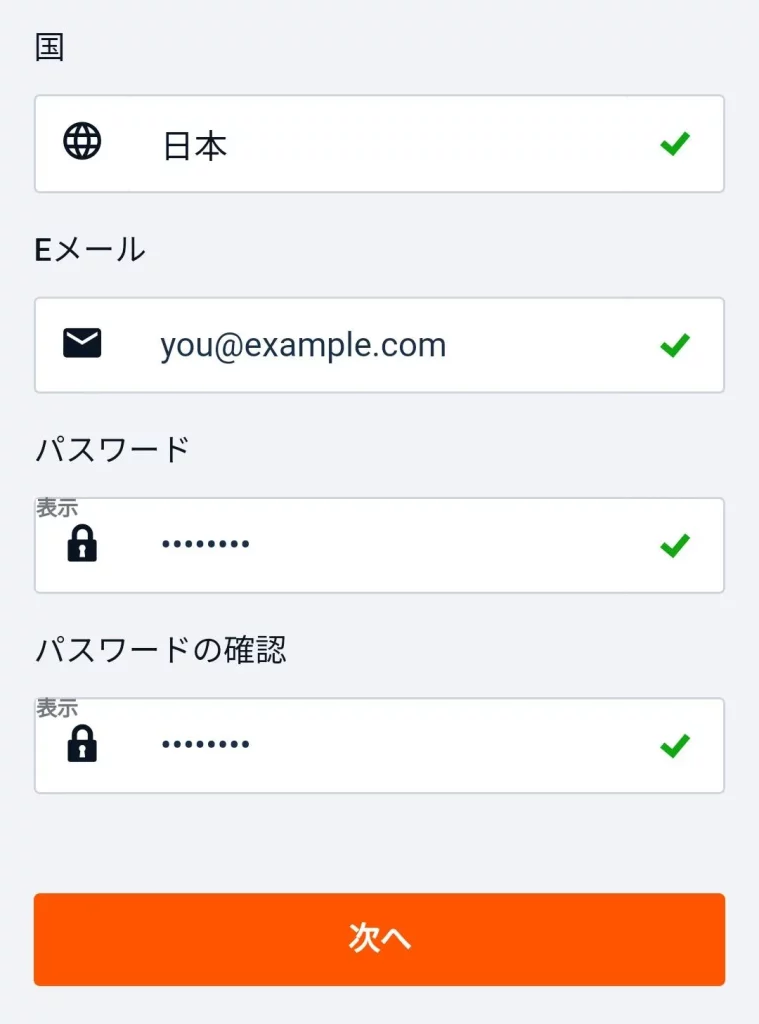Click the 国 field label
This screenshot has width=759, height=1024.
pos(49,48)
